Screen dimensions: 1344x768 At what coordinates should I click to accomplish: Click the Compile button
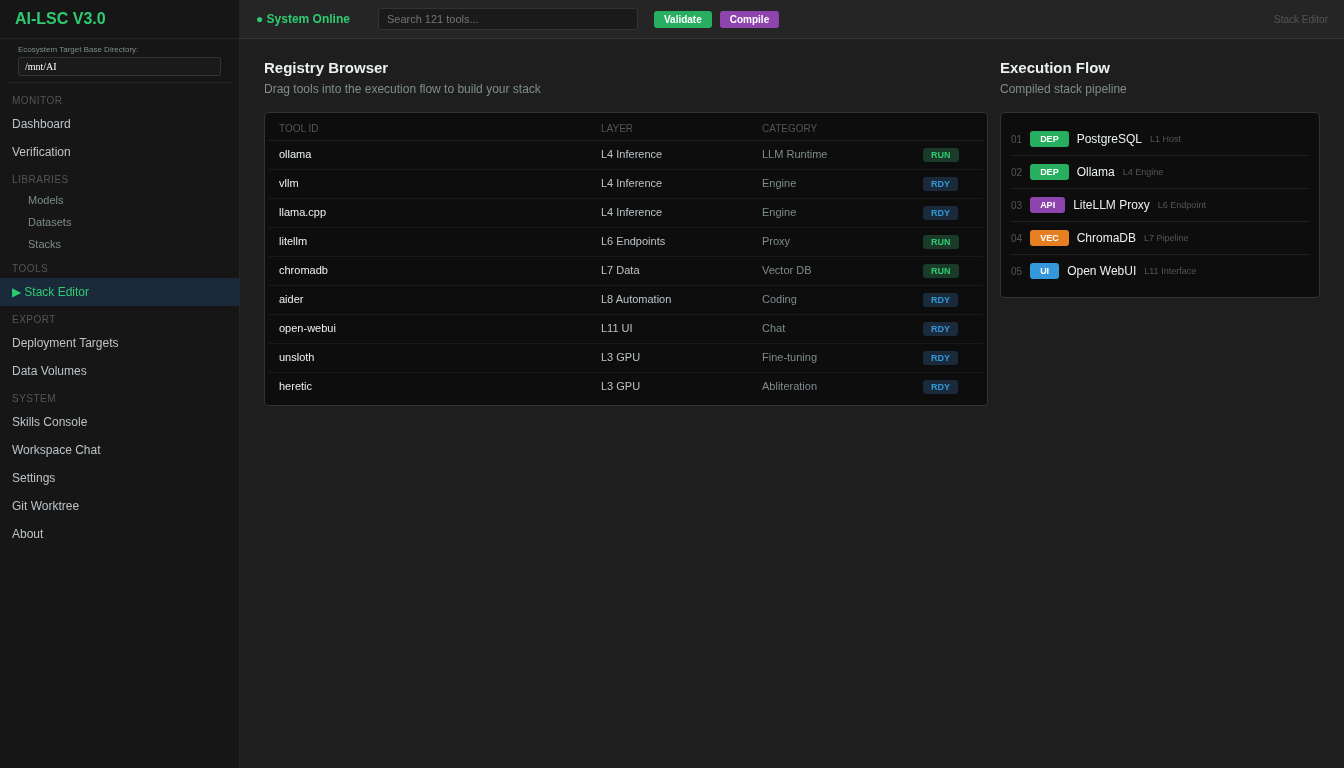pyautogui.click(x=749, y=19)
